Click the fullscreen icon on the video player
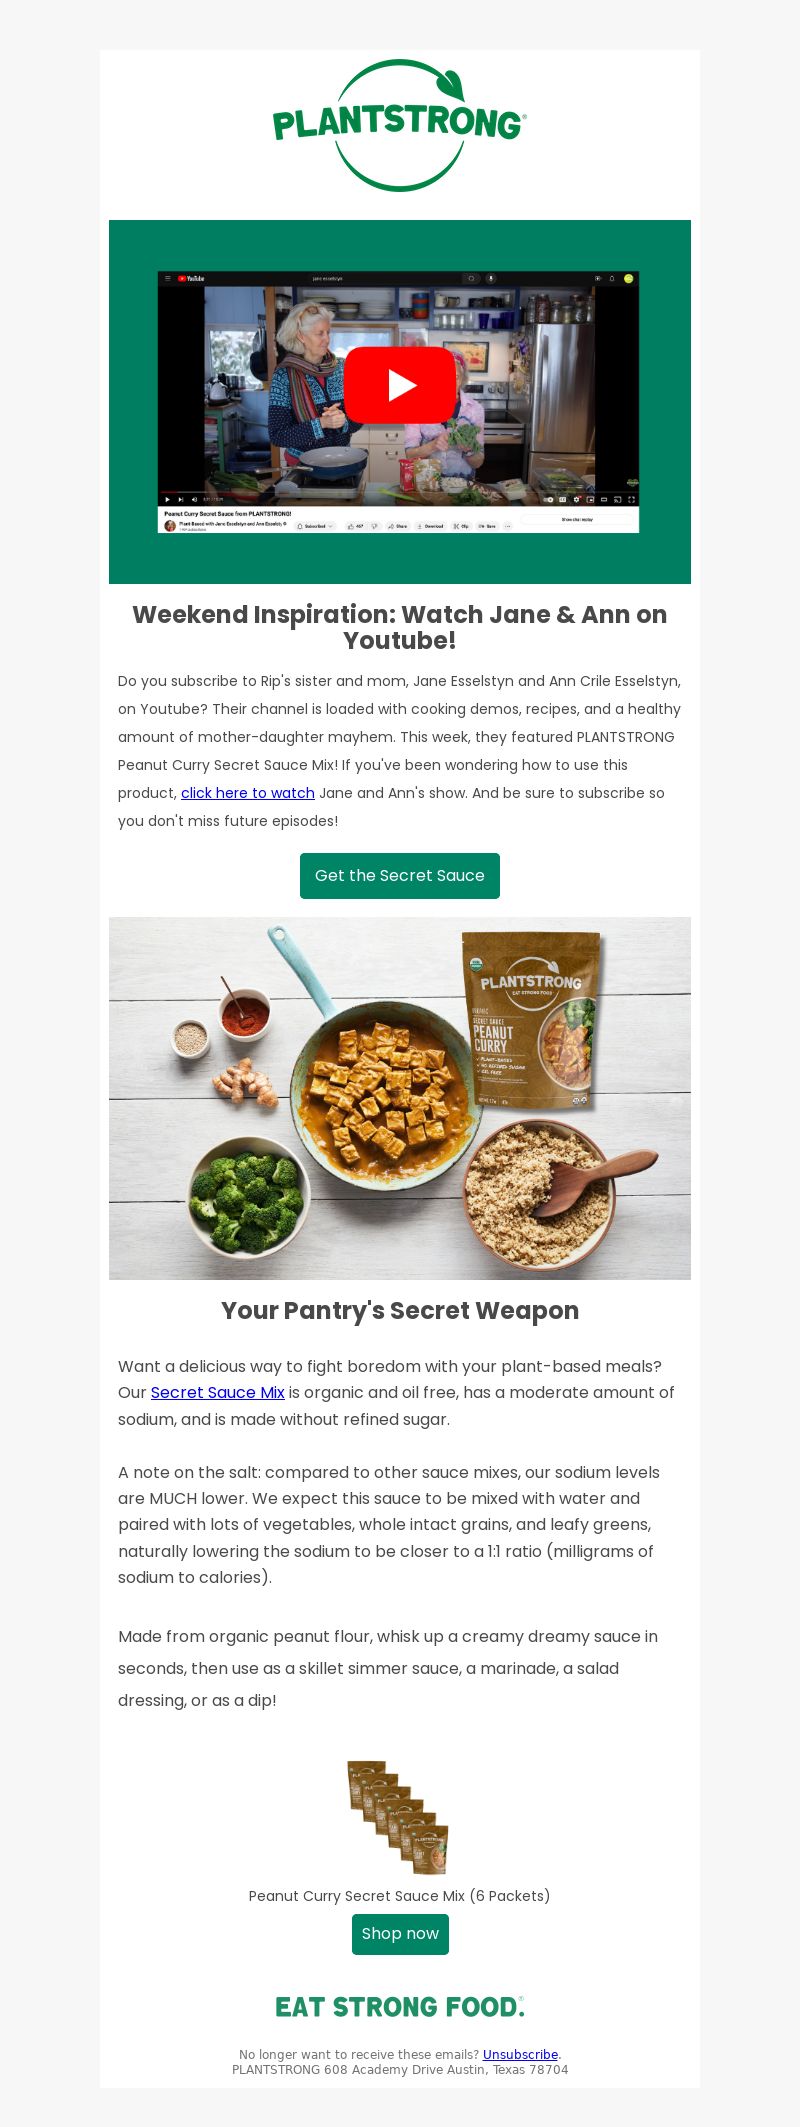This screenshot has width=800, height=2127. (631, 499)
